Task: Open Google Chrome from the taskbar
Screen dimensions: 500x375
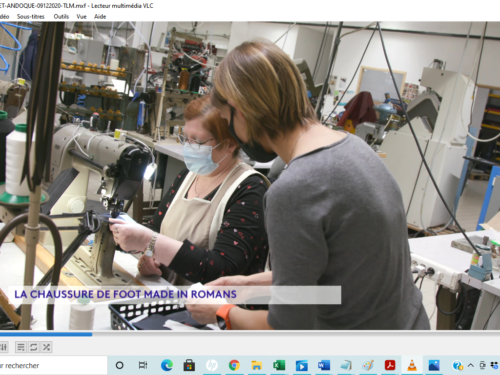Action: click(x=234, y=366)
